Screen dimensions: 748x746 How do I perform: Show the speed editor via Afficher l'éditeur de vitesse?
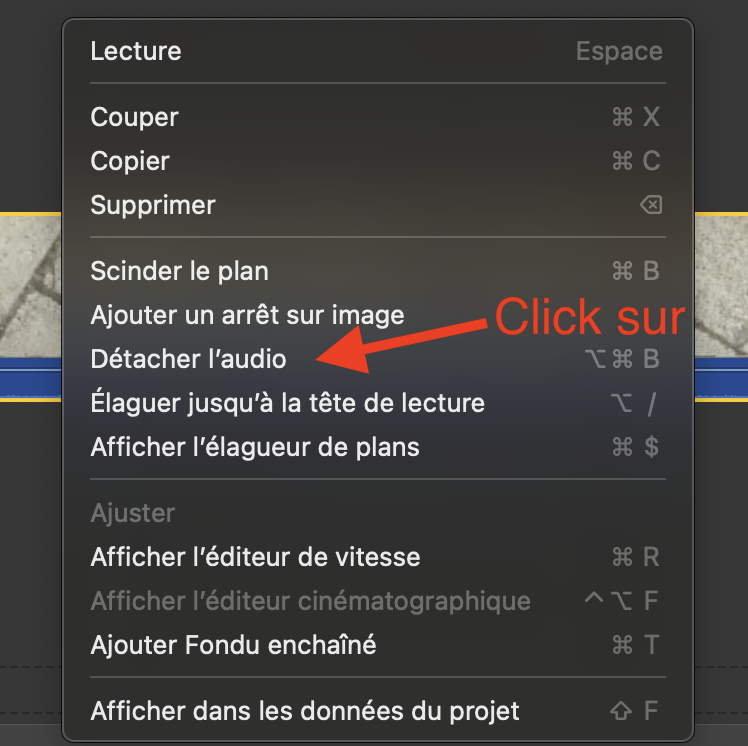[255, 557]
